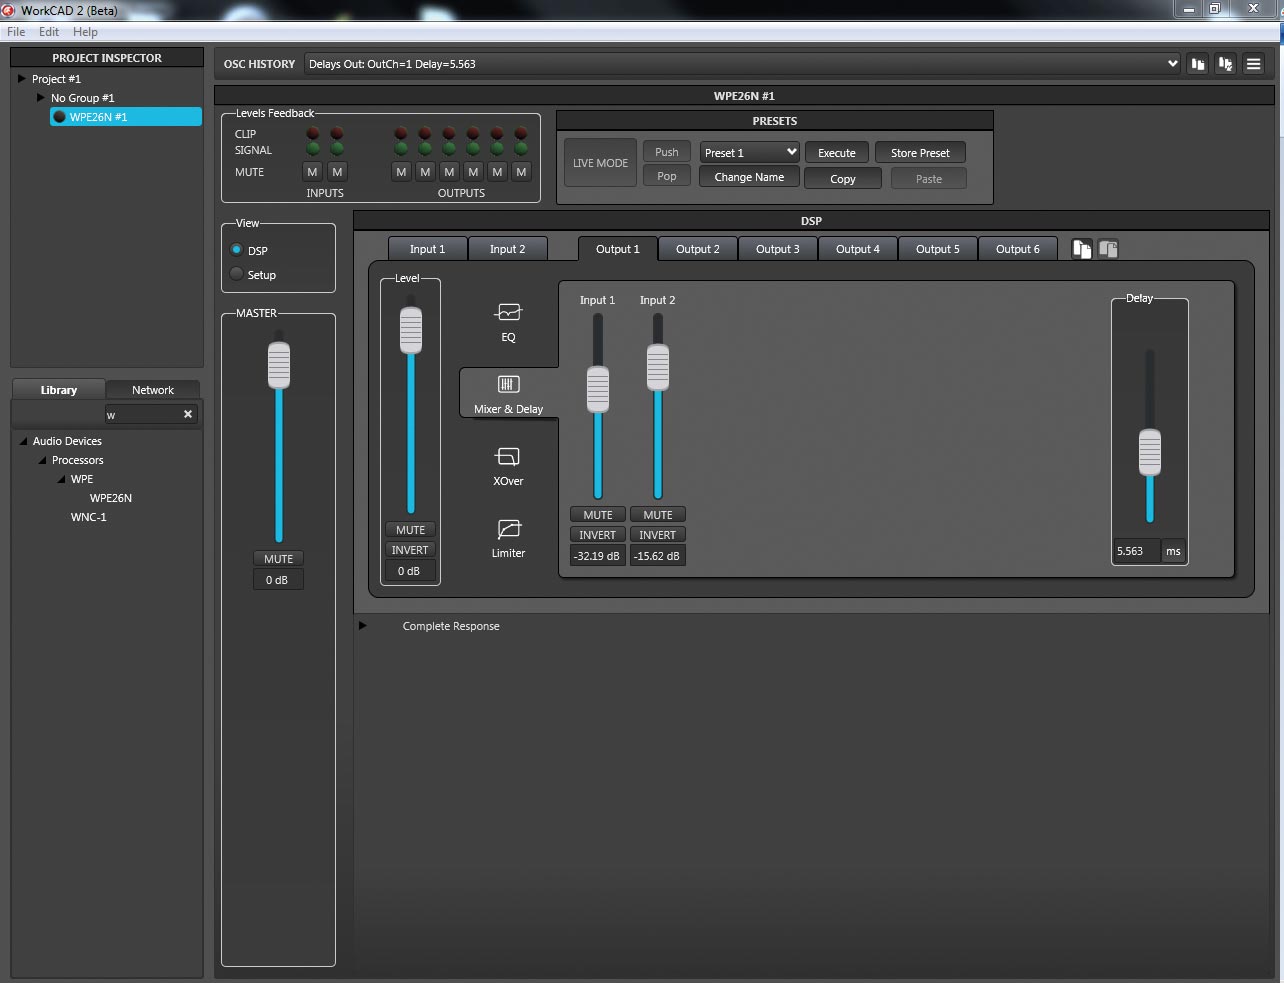The image size is (1284, 983).
Task: Select the Setup view radio button
Action: (x=237, y=274)
